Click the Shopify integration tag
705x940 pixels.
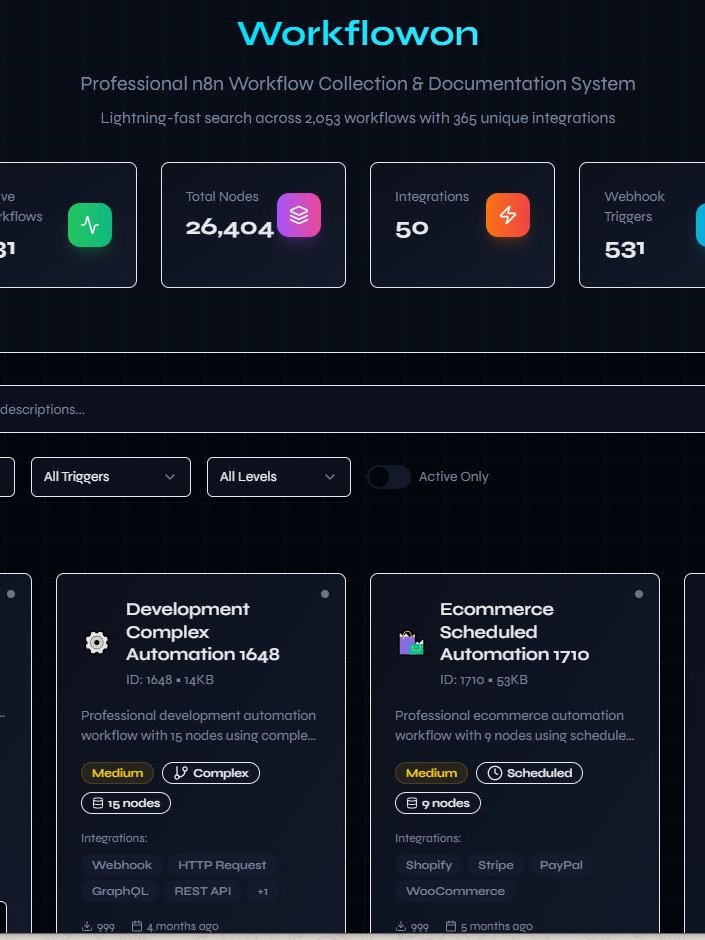point(429,865)
